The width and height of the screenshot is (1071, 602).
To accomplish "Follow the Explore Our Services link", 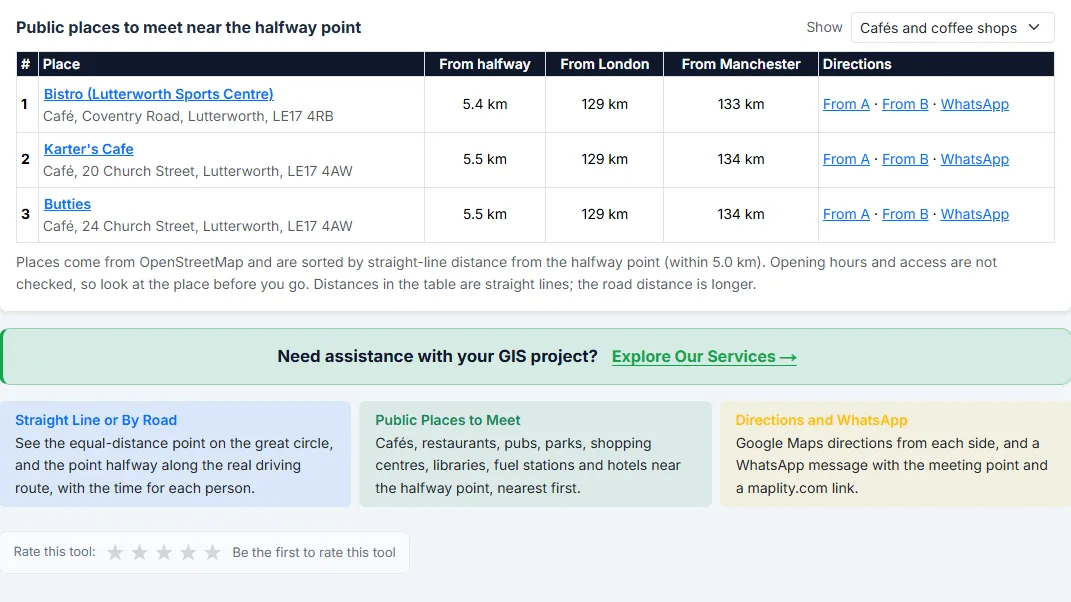I will click(x=704, y=357).
